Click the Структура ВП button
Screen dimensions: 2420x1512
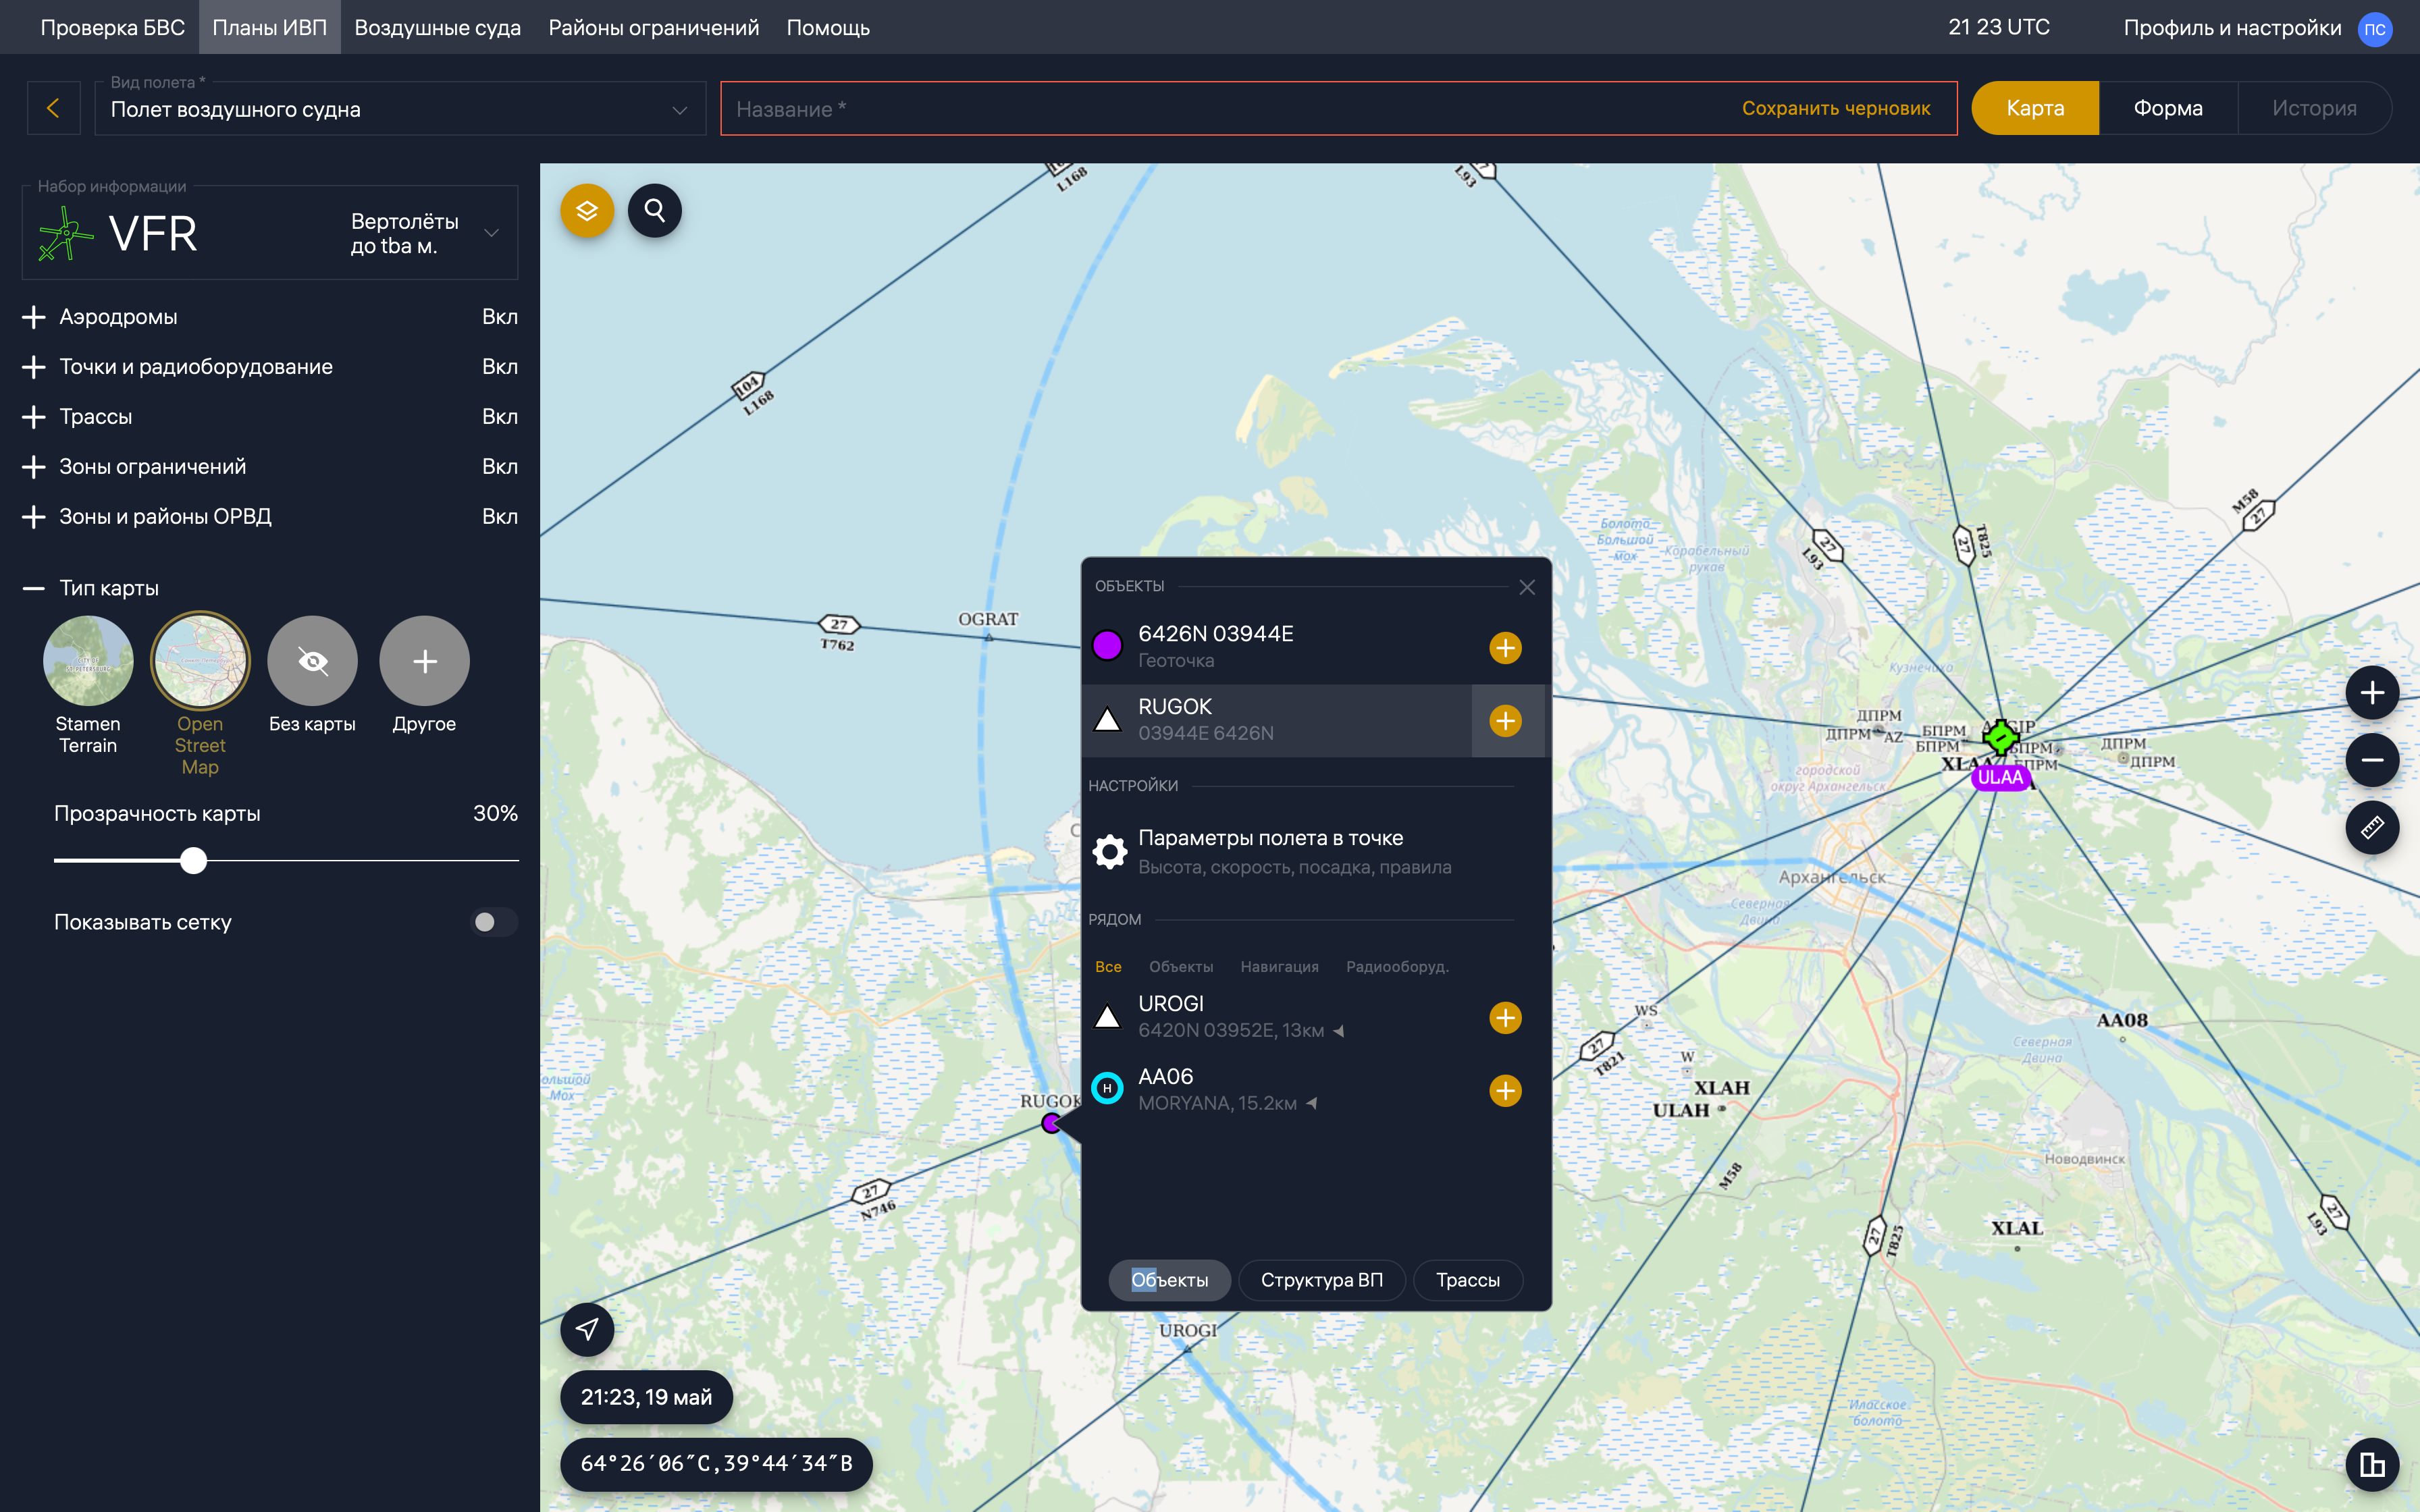(x=1321, y=1280)
